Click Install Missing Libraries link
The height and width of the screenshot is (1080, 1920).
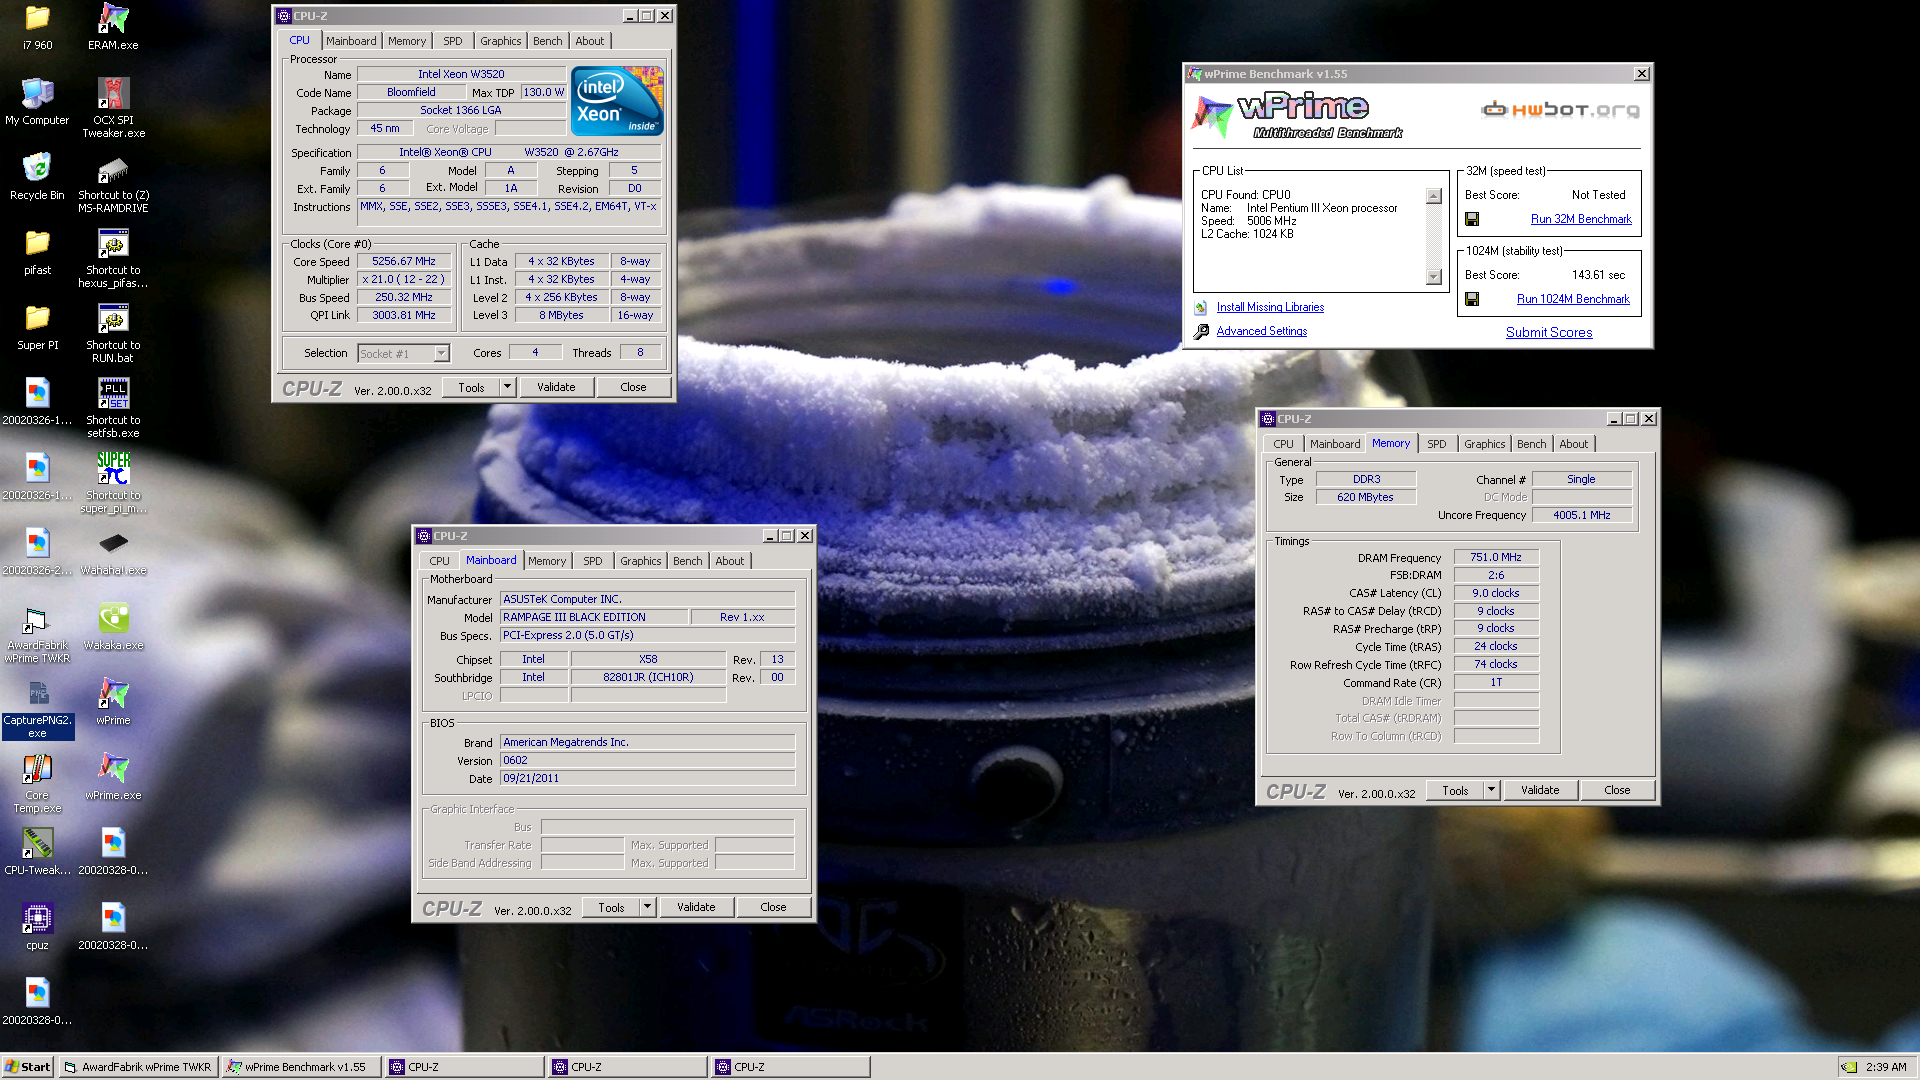click(x=1270, y=307)
